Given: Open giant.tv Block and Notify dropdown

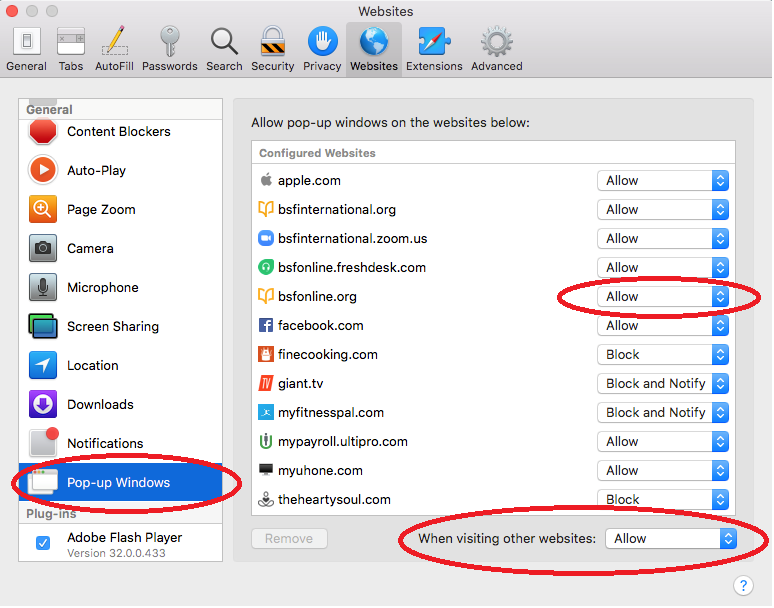Looking at the screenshot, I should pyautogui.click(x=663, y=383).
